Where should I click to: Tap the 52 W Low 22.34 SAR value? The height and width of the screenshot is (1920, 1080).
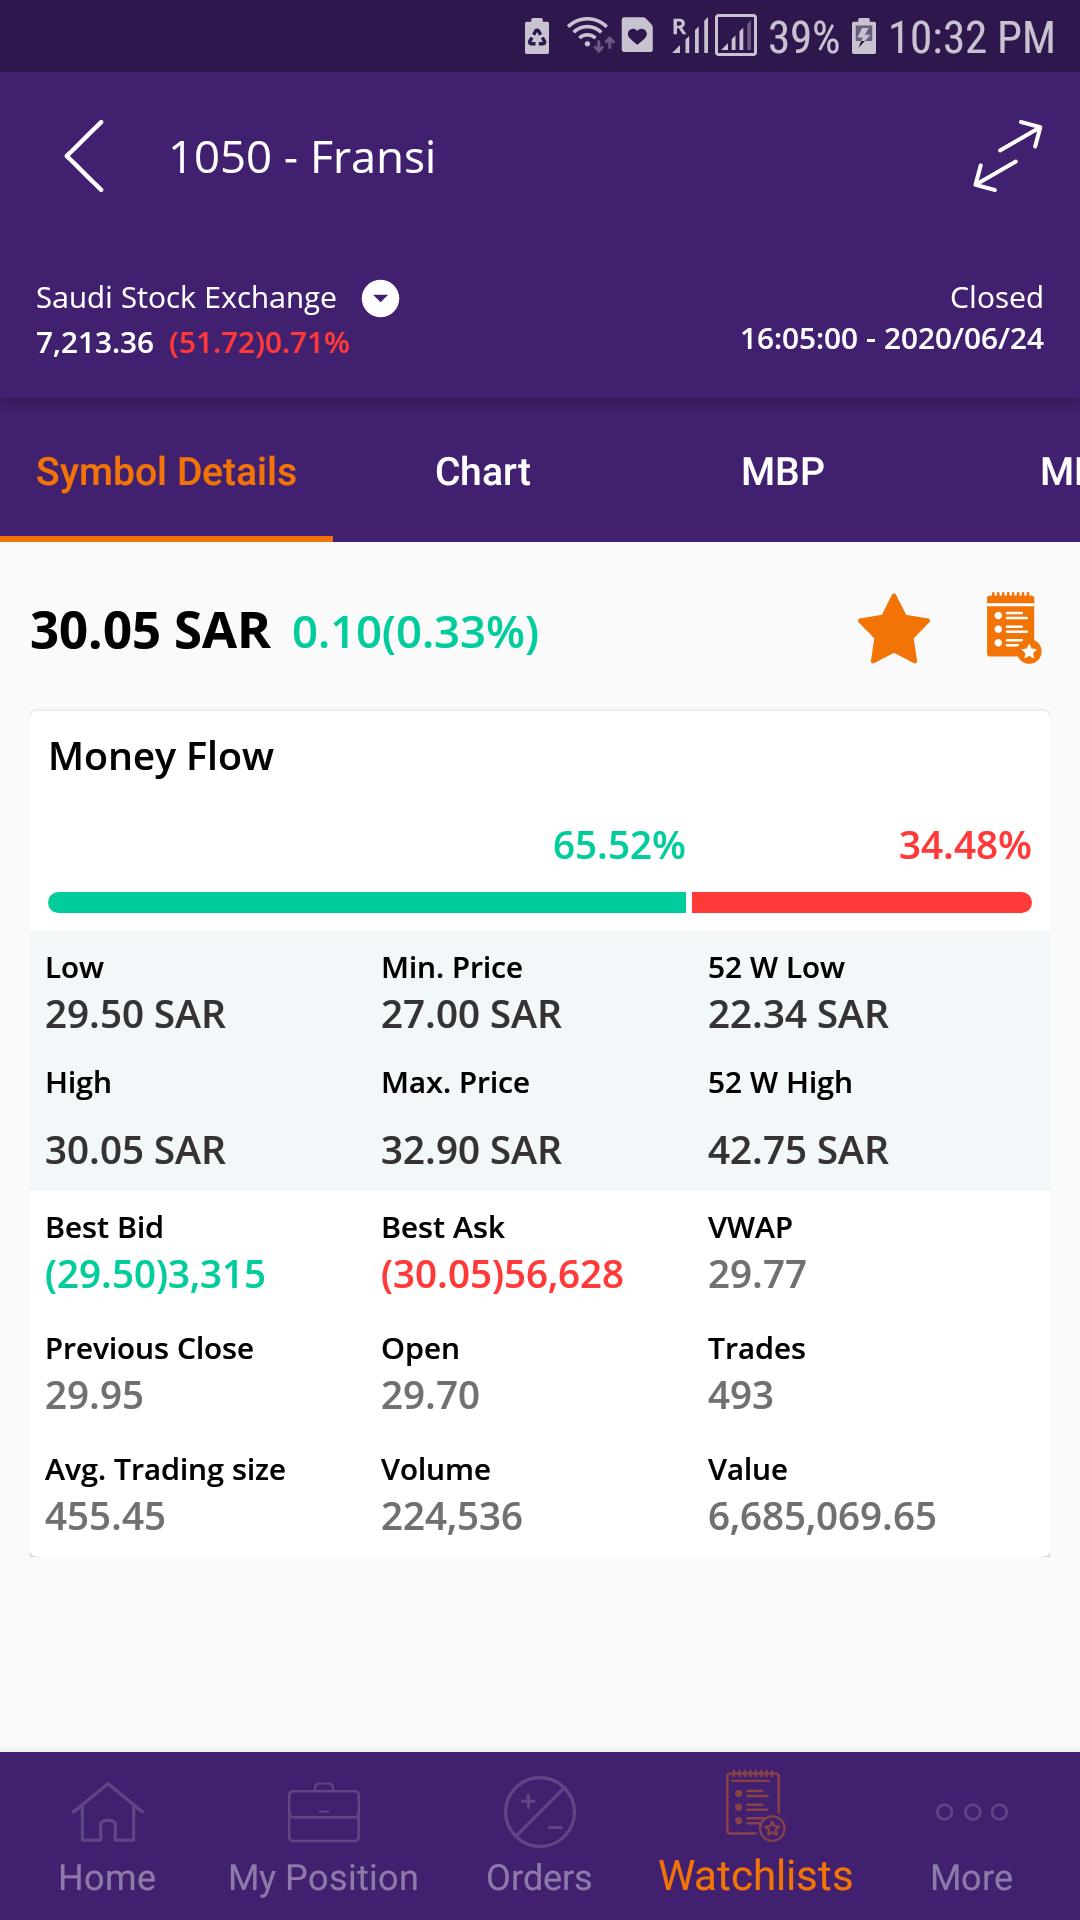[798, 1014]
